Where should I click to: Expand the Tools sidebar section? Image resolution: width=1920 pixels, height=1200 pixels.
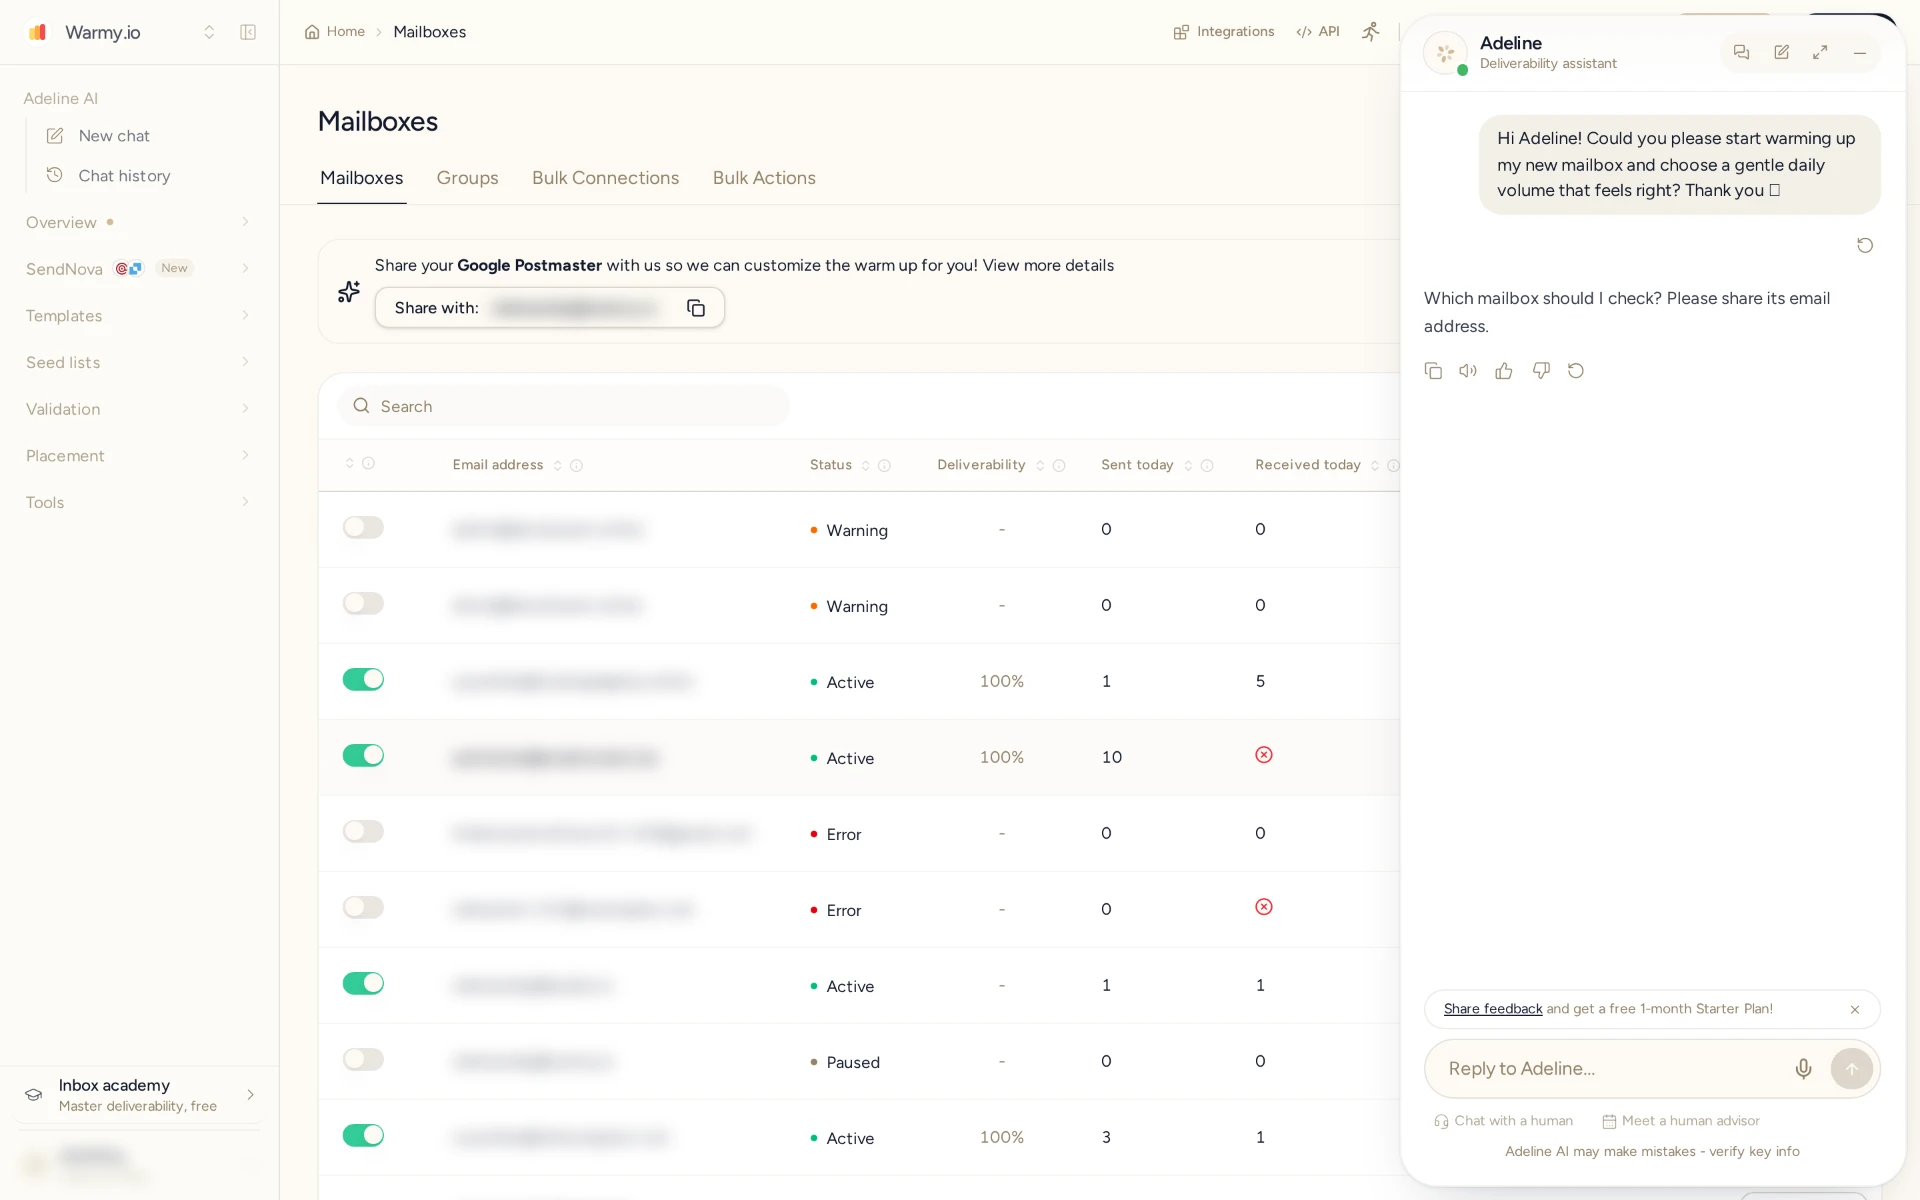click(x=138, y=502)
